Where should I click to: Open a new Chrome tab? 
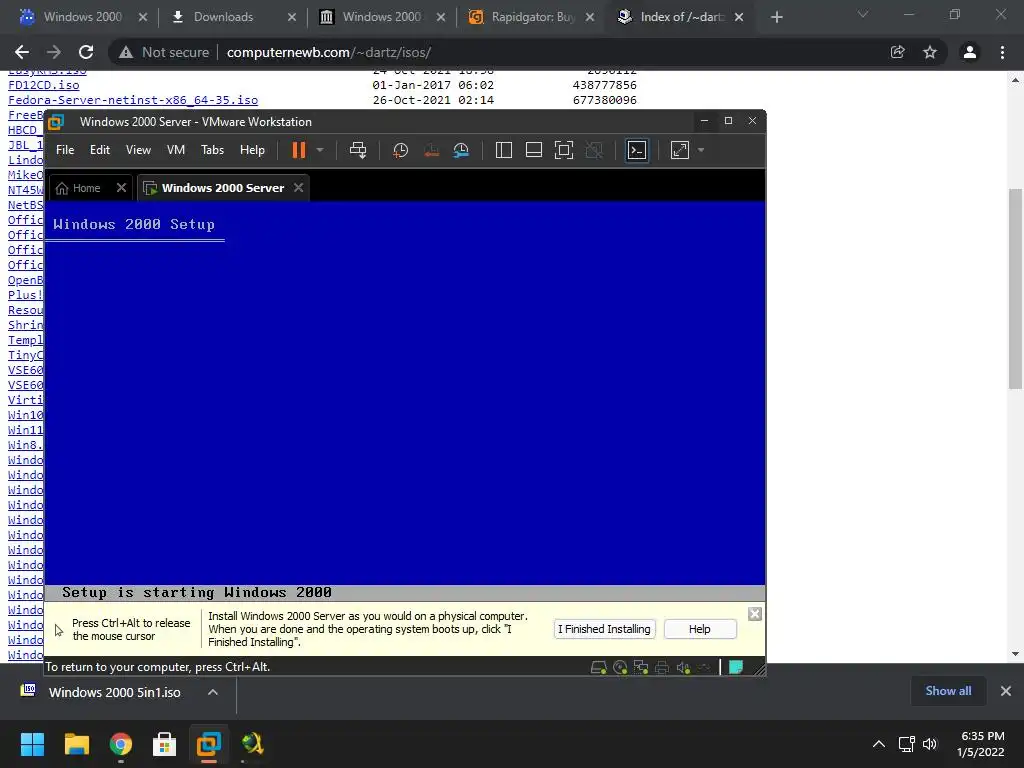pyautogui.click(x=776, y=17)
